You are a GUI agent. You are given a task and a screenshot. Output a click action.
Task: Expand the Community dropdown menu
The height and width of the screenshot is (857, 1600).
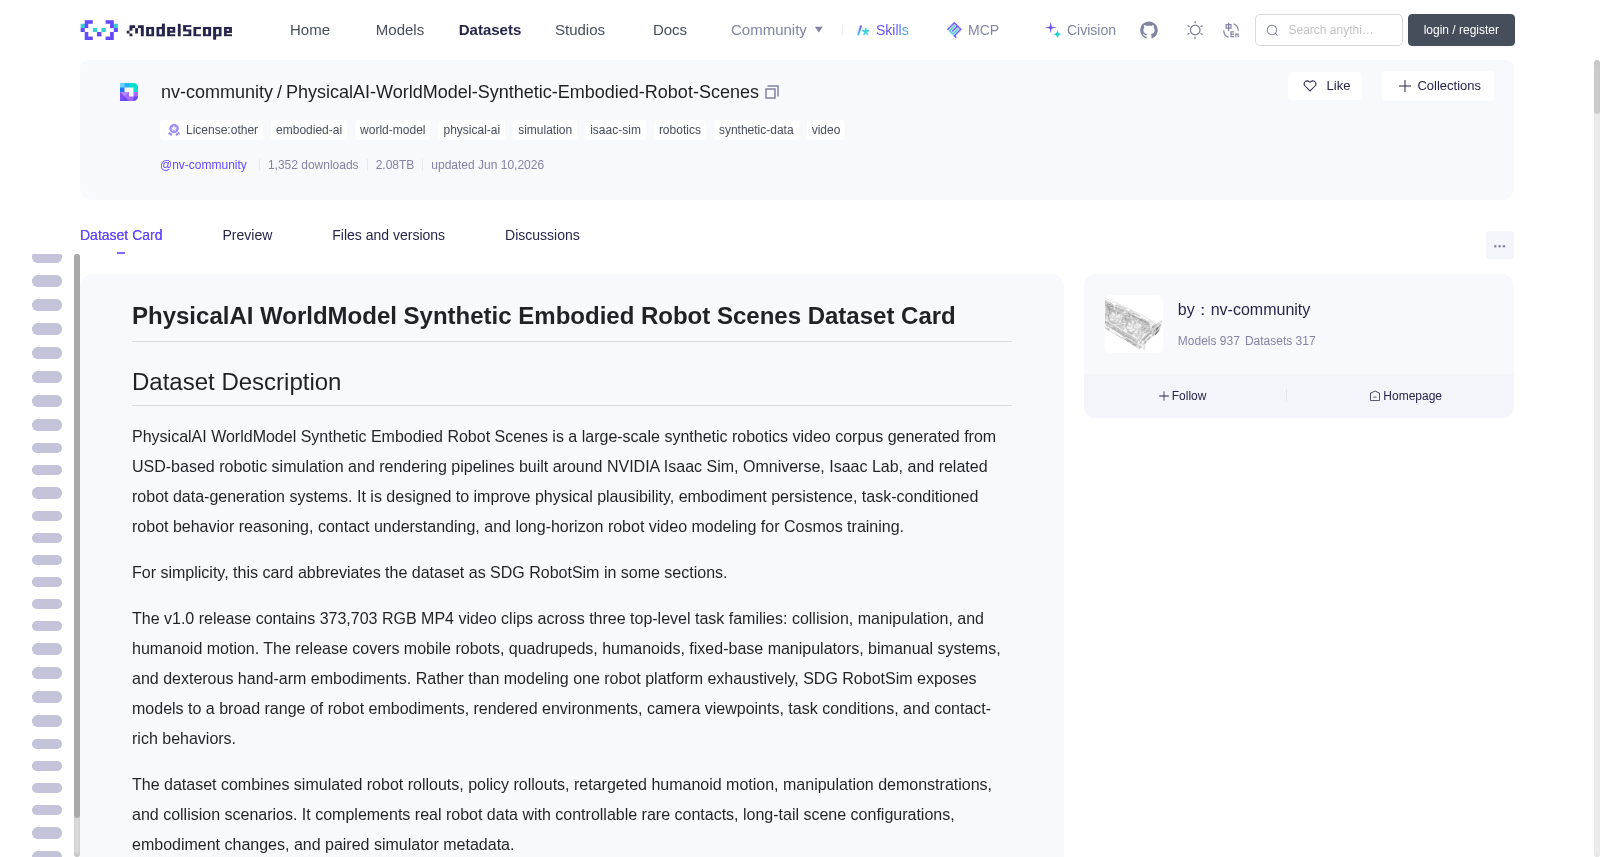pyautogui.click(x=777, y=30)
